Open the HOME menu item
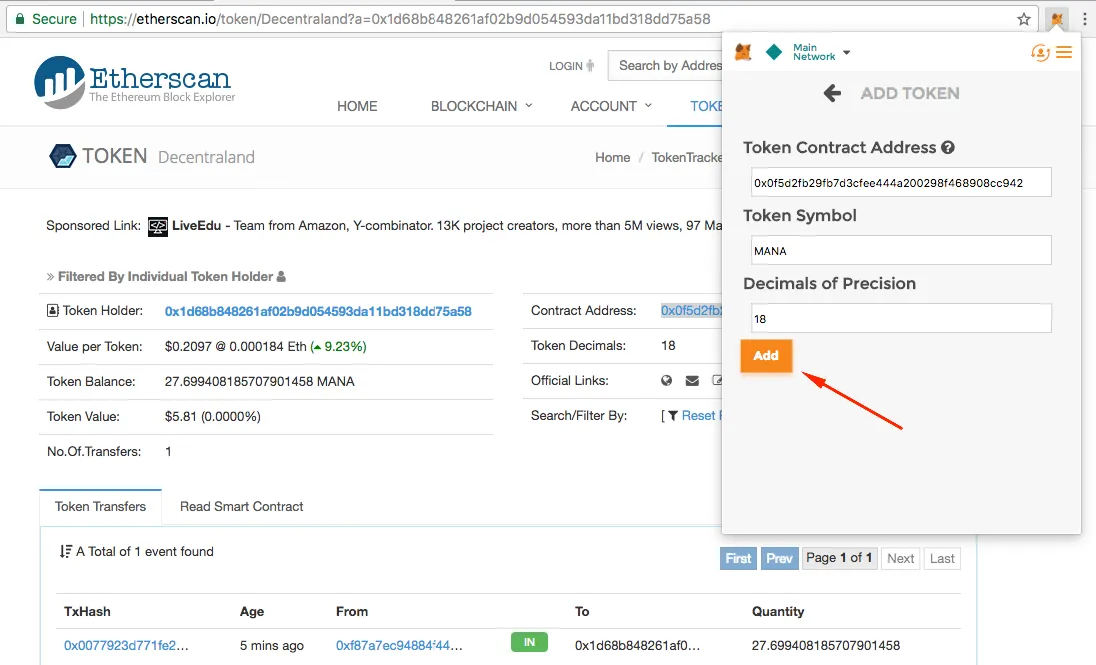This screenshot has height=665, width=1096. point(357,106)
